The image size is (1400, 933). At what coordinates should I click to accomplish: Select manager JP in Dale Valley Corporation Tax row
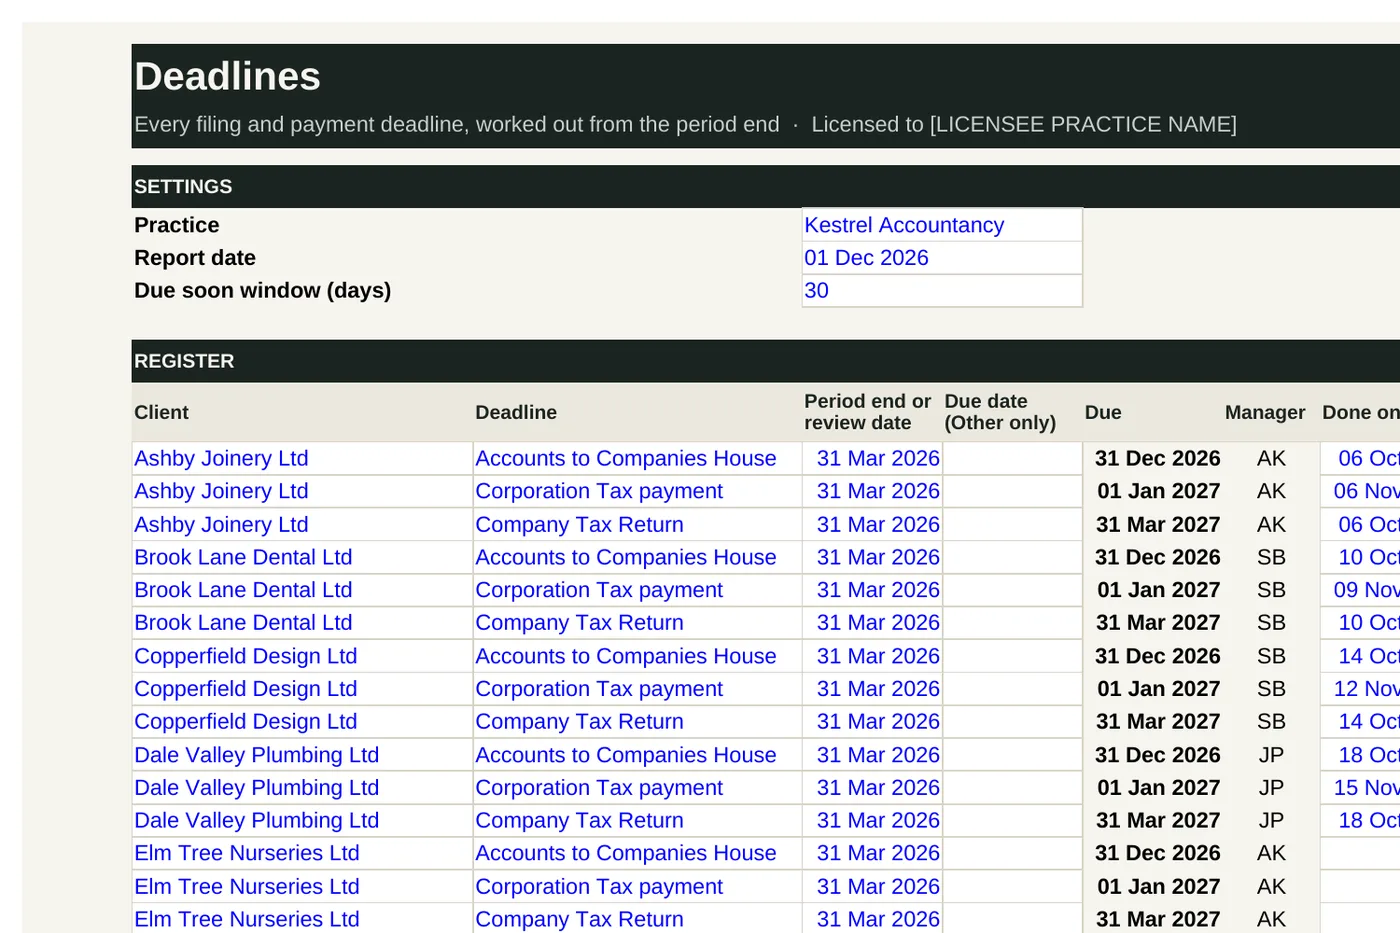[1271, 788]
